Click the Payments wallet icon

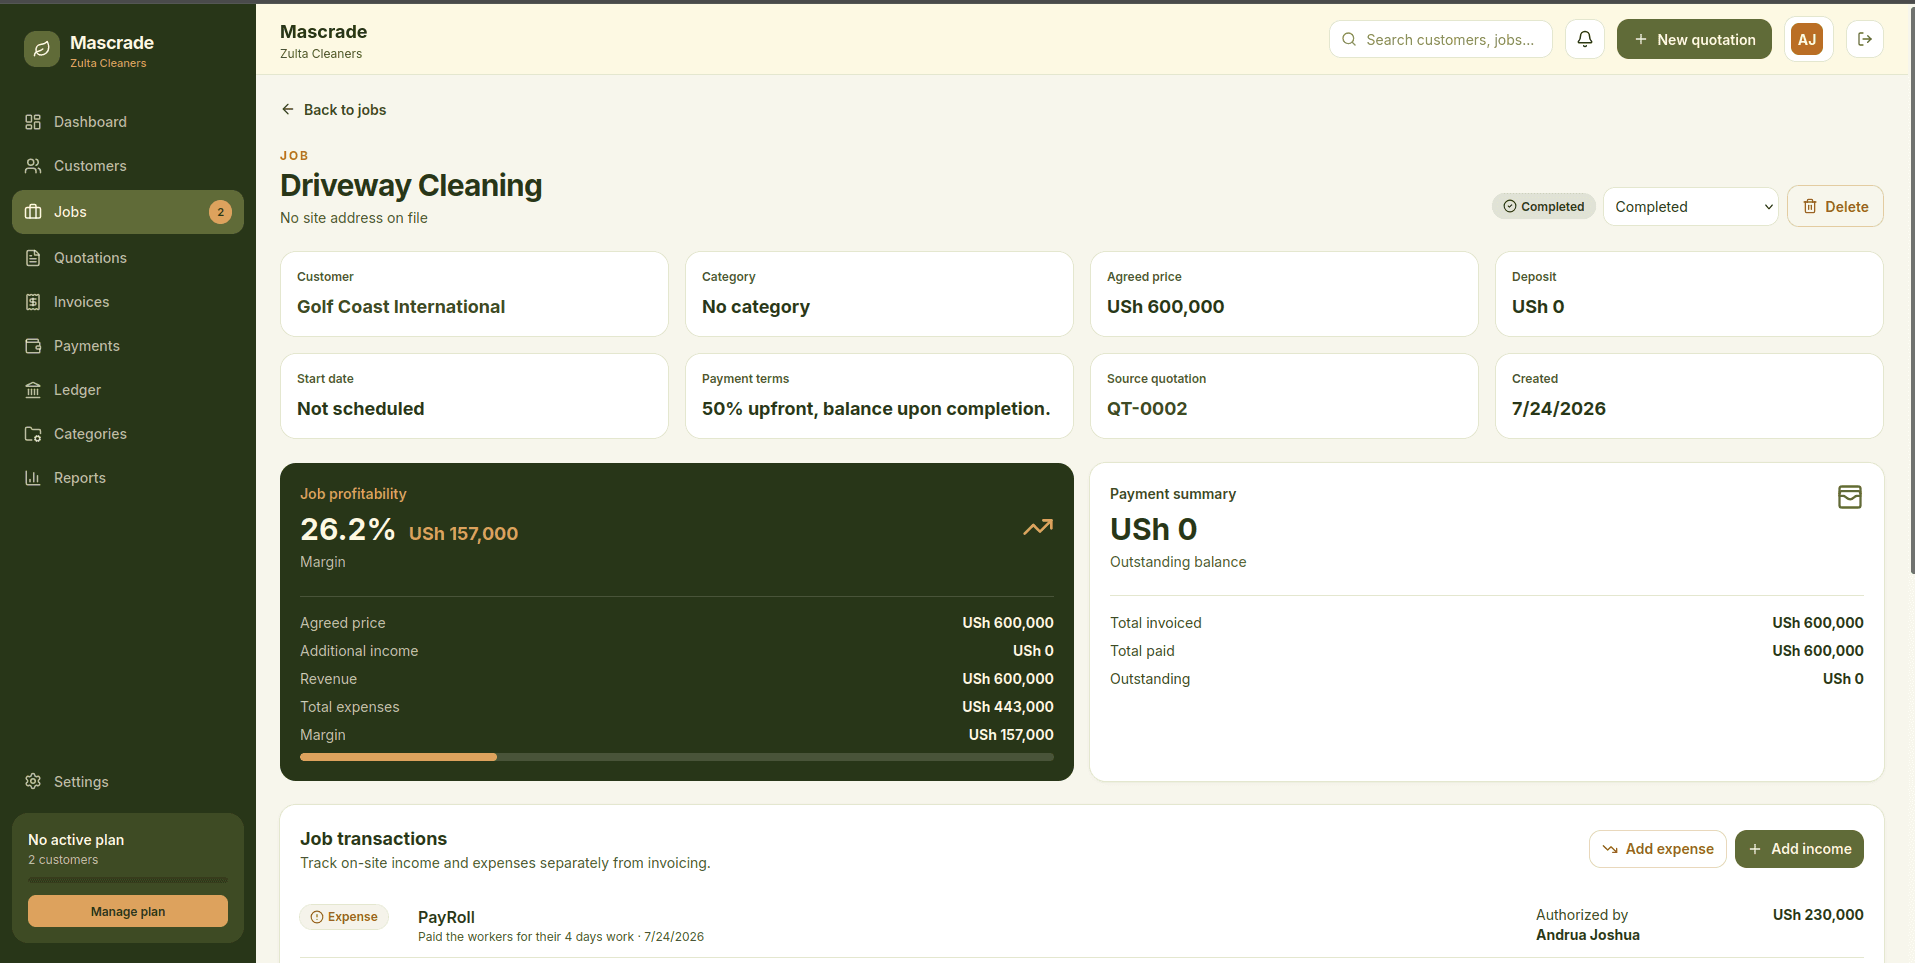pos(33,346)
